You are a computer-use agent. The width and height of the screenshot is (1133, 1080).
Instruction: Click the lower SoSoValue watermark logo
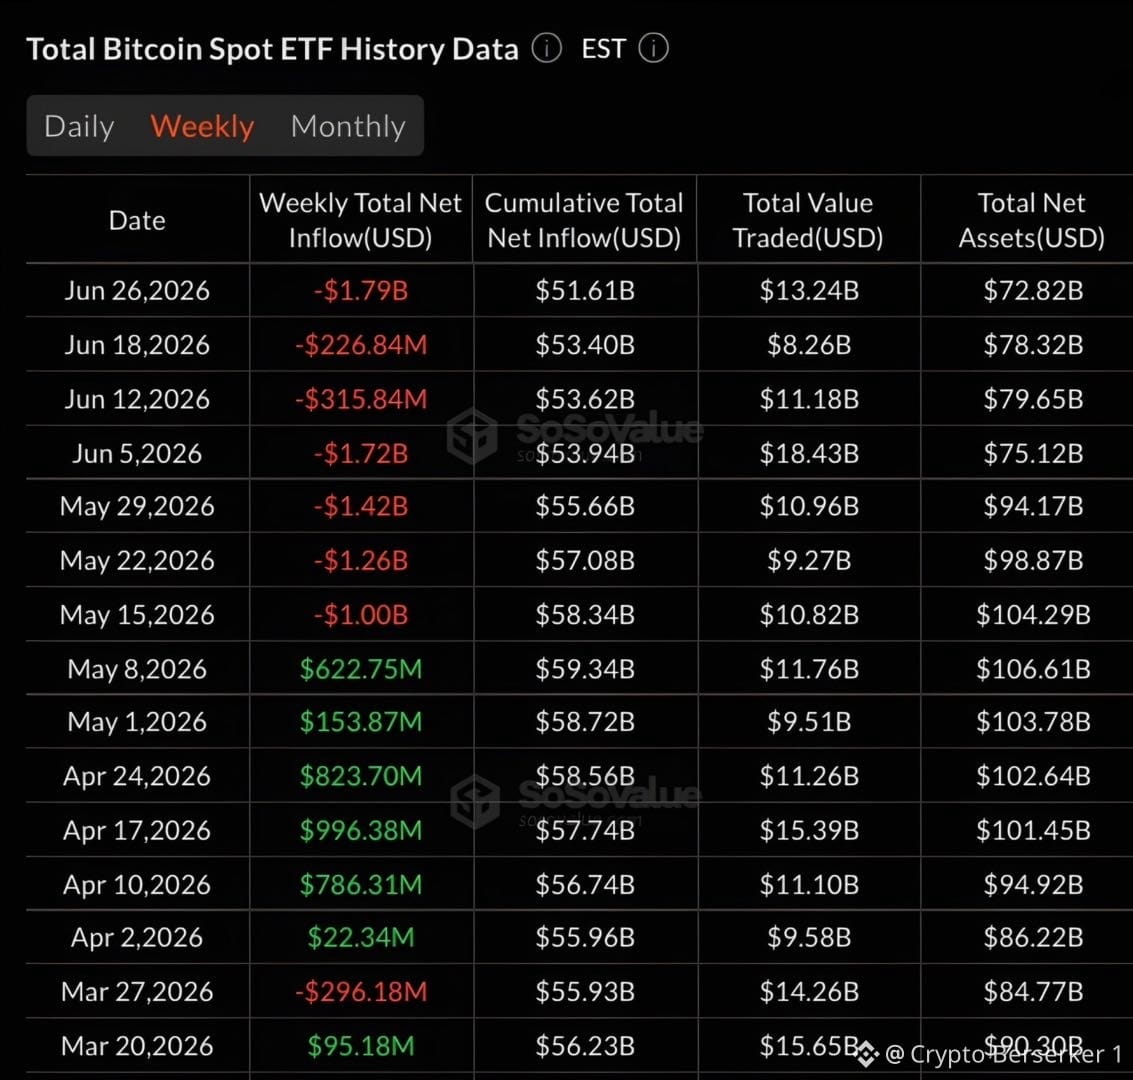(x=475, y=801)
